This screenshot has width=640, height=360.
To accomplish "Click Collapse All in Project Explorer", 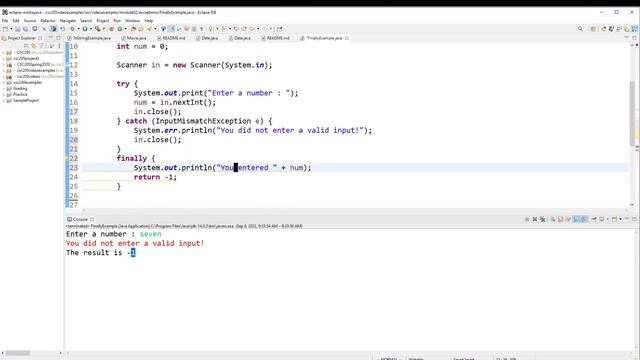I will click(27, 46).
